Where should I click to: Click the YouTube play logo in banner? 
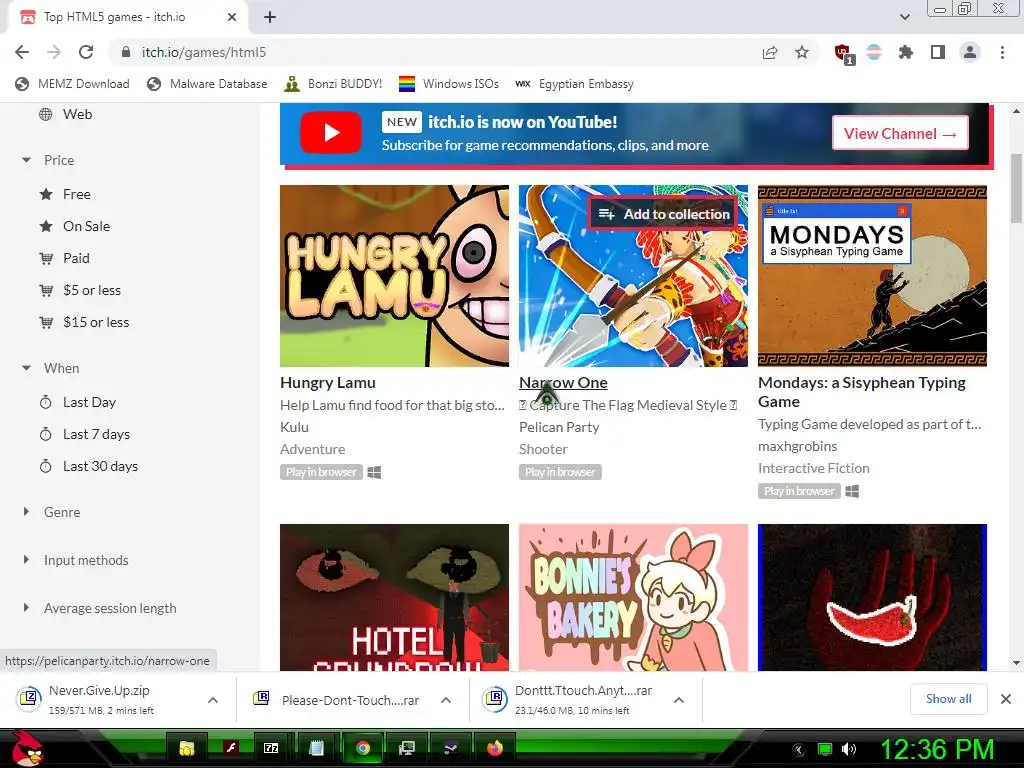pos(330,133)
